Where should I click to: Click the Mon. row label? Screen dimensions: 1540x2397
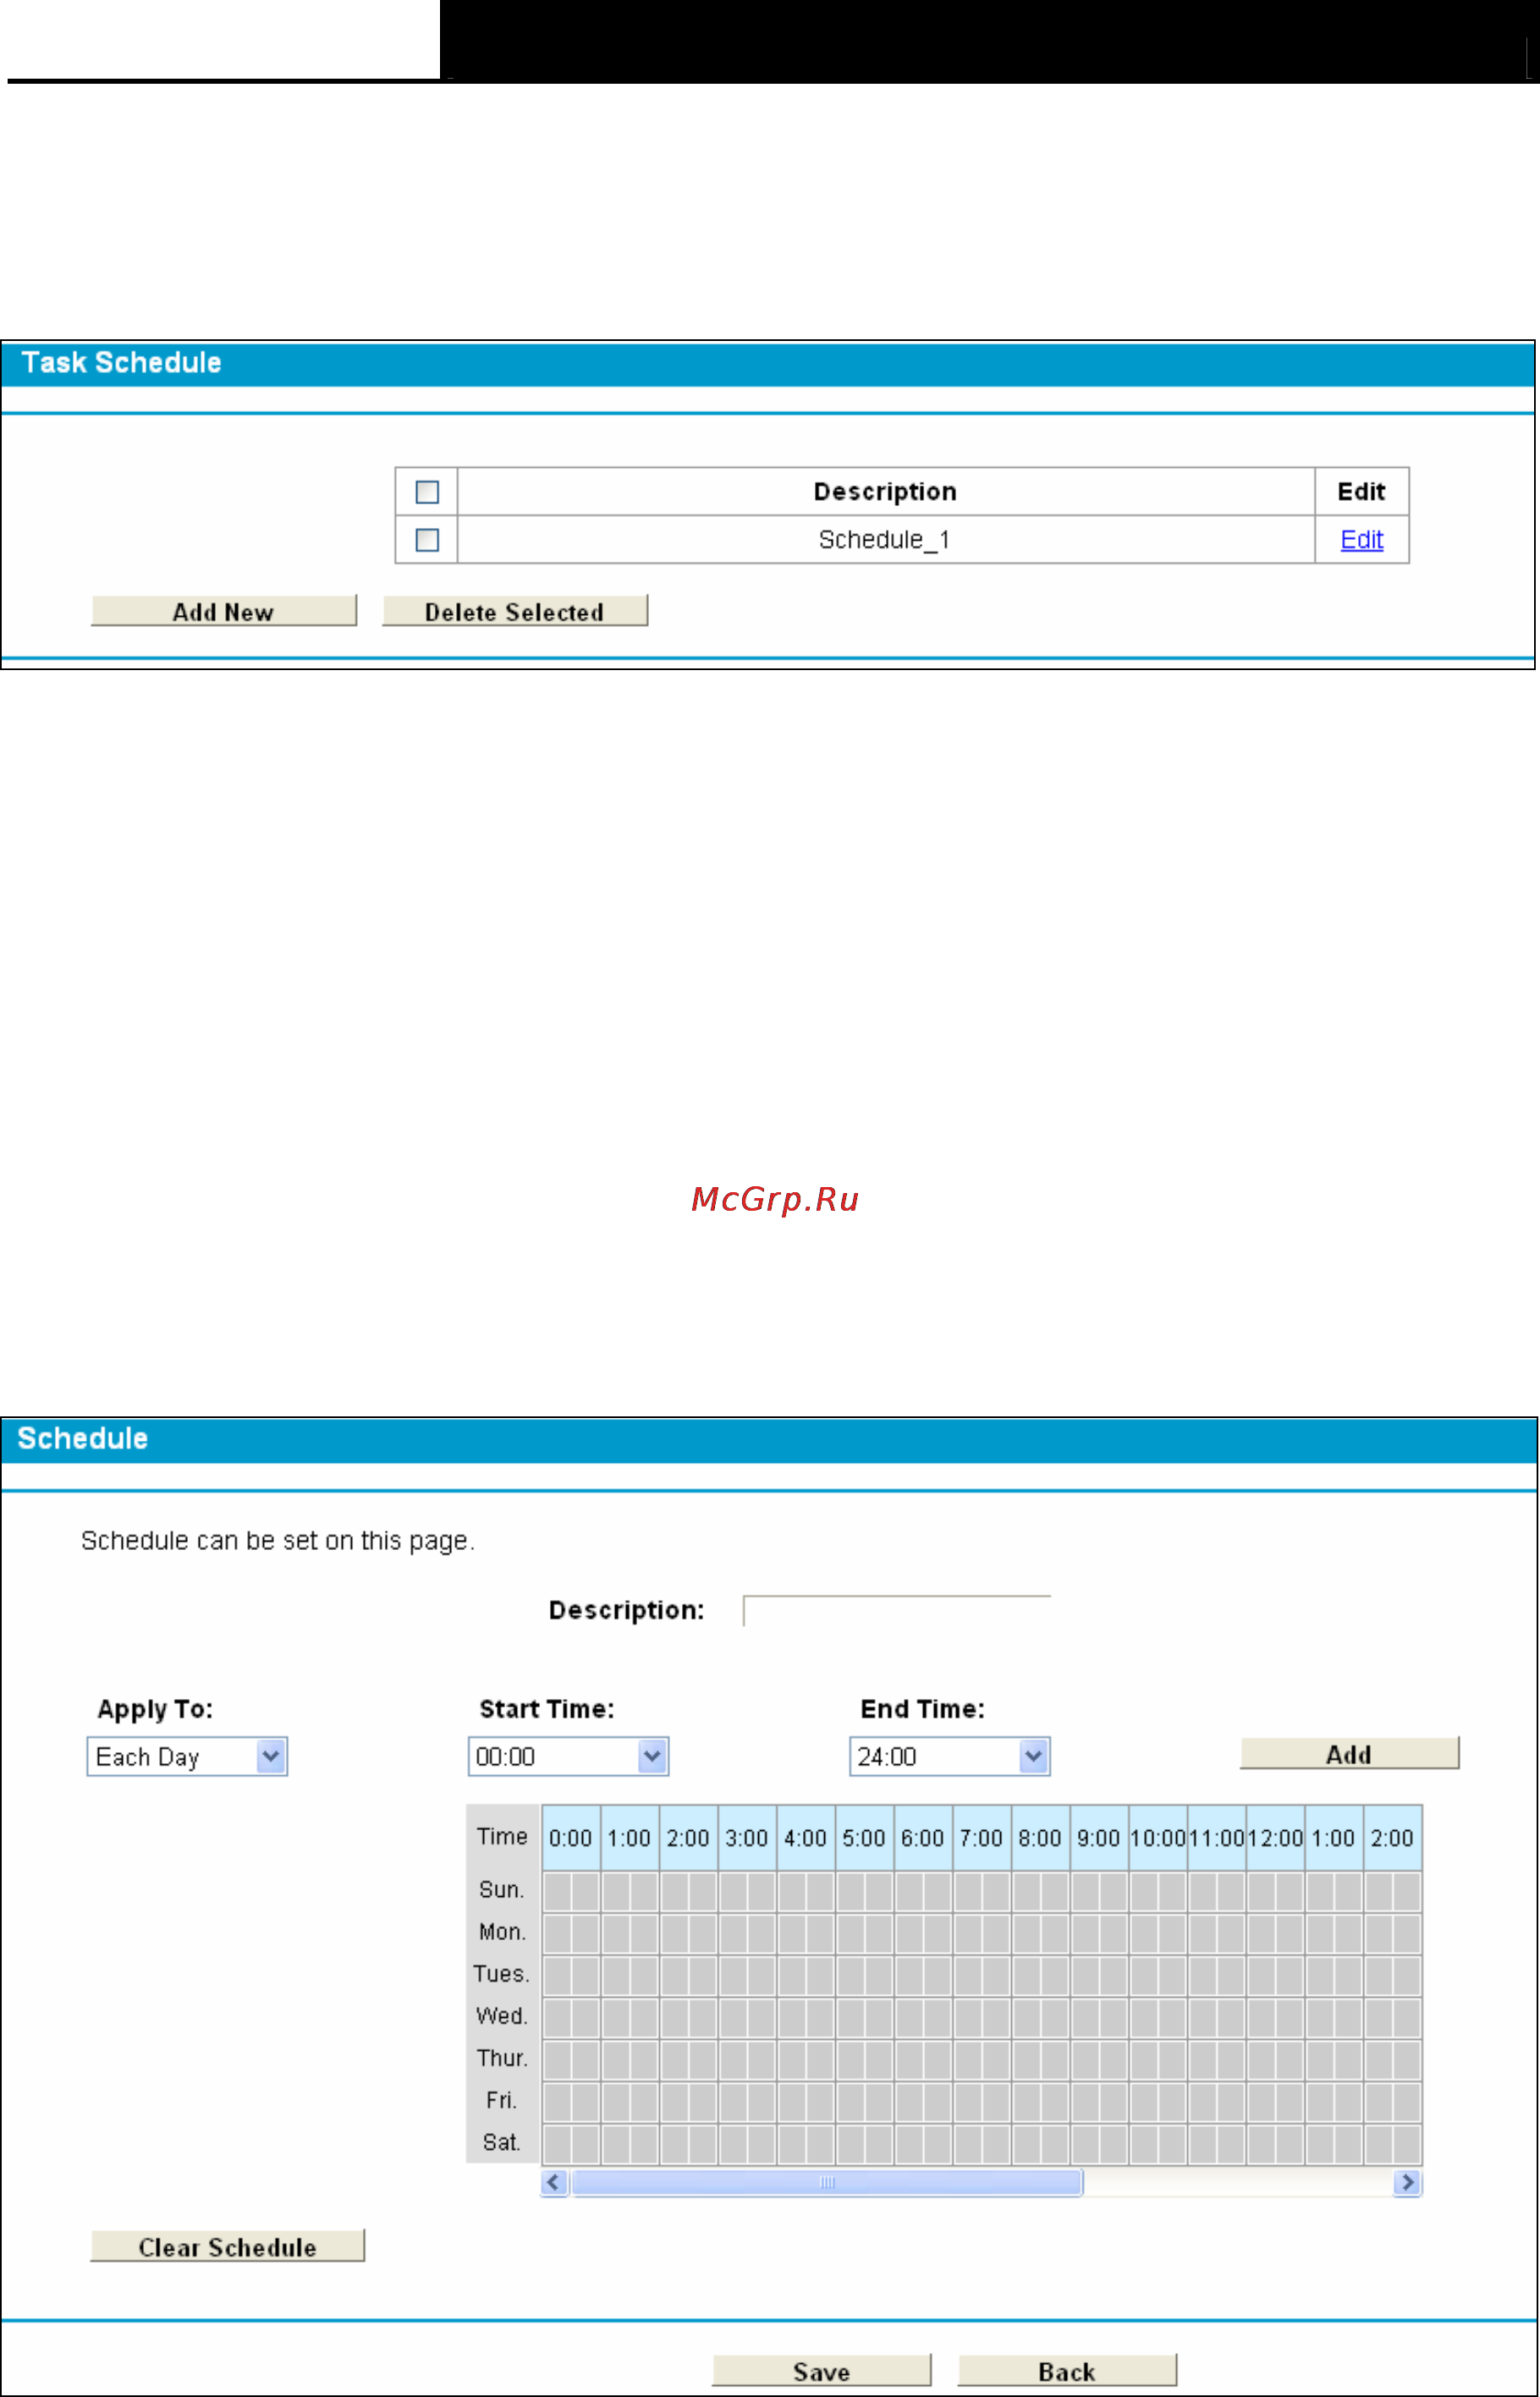point(502,1932)
